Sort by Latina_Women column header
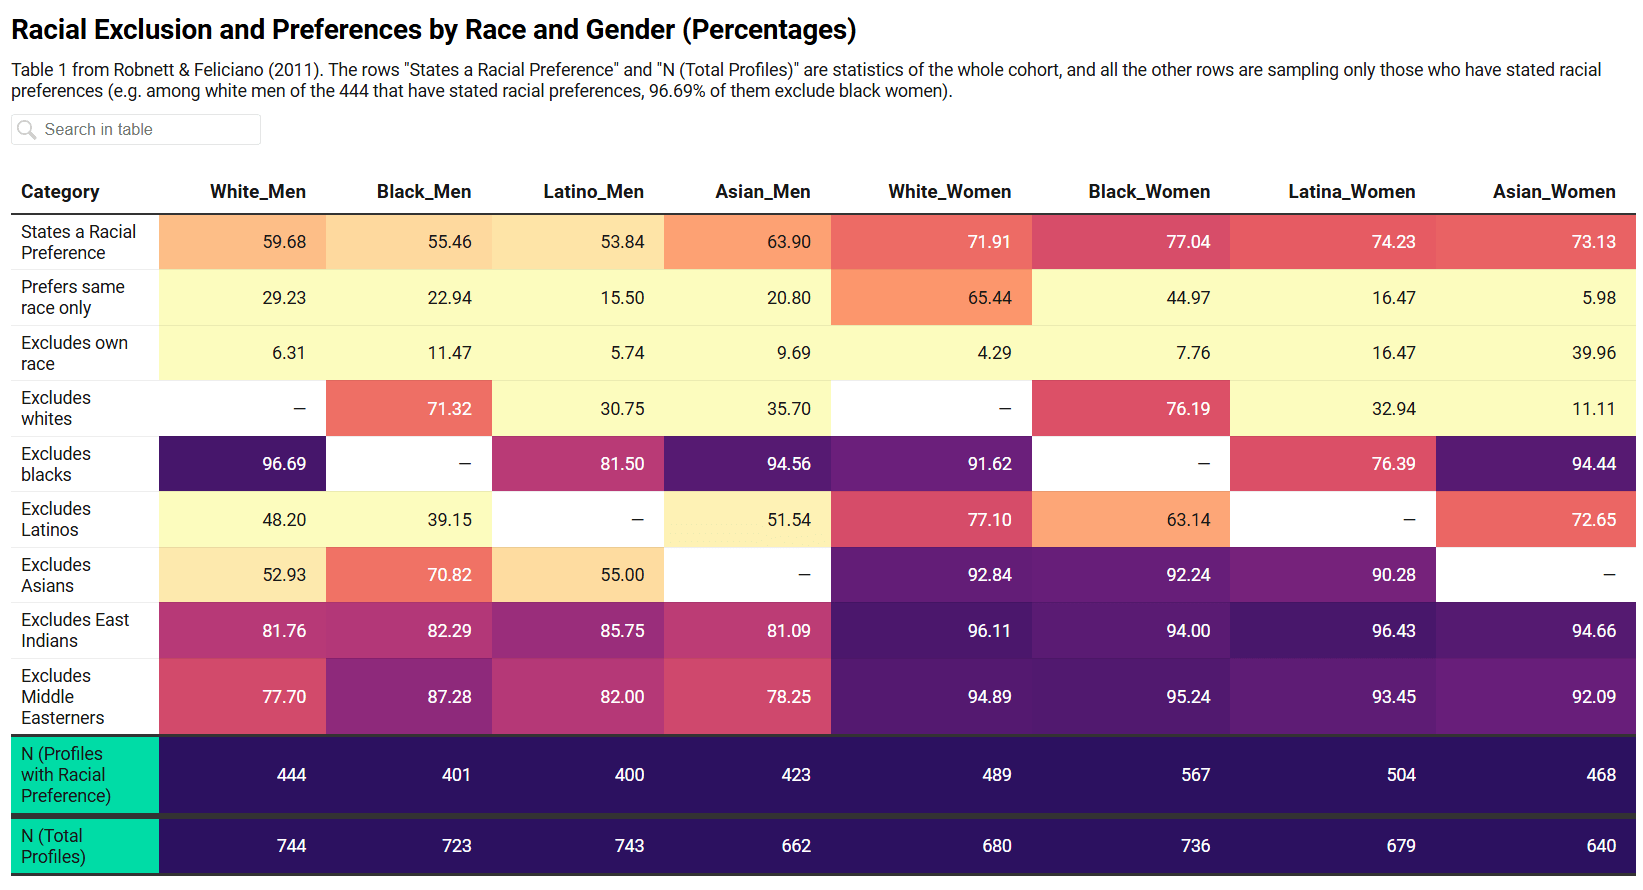Screen dimensions: 1643x890 point(1351,192)
